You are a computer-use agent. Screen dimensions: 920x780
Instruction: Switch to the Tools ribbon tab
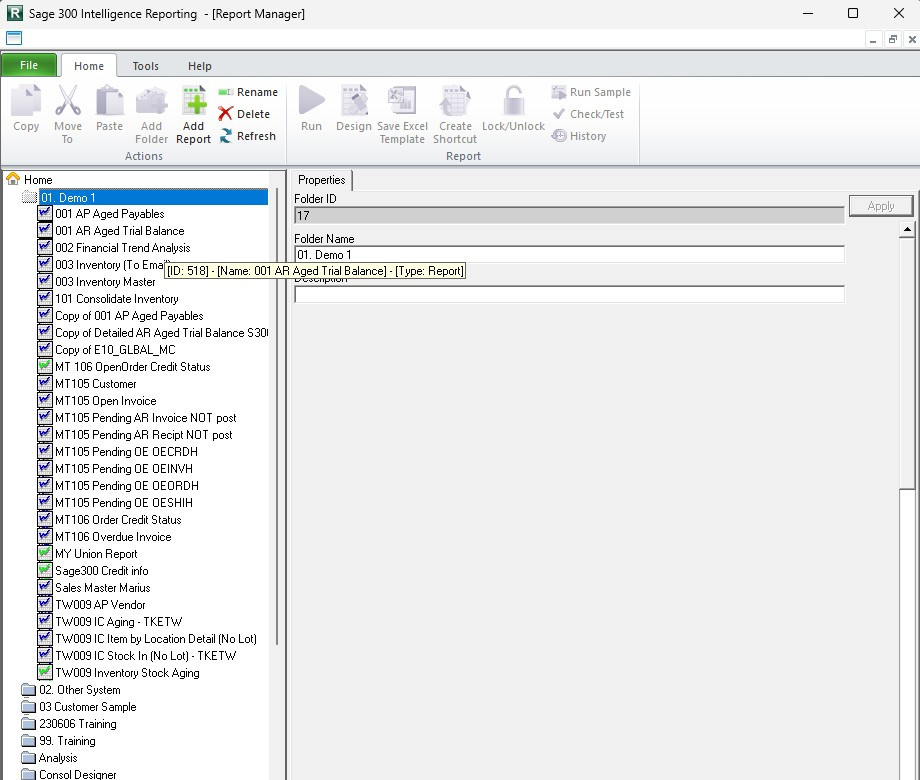[x=146, y=66]
